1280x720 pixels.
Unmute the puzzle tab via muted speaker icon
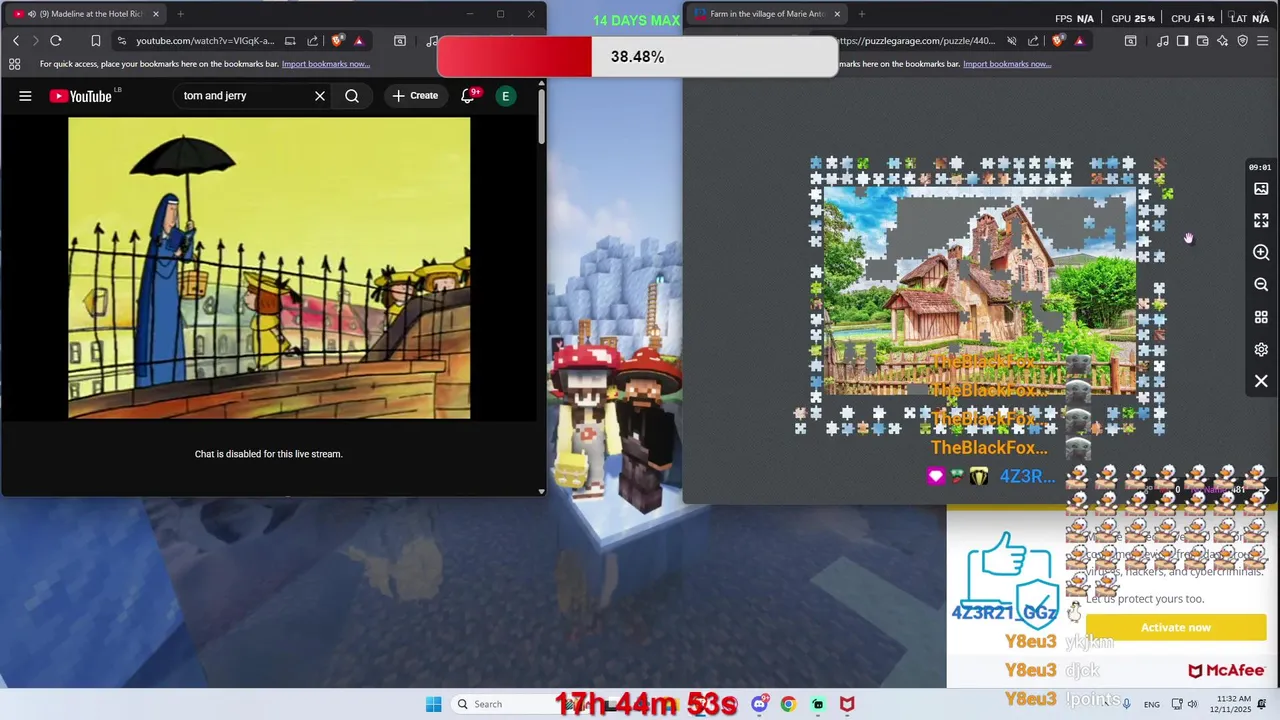(1012, 41)
